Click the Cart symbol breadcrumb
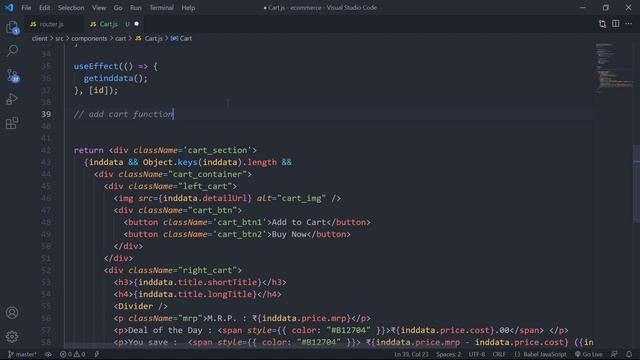The height and width of the screenshot is (360, 640). point(181,38)
